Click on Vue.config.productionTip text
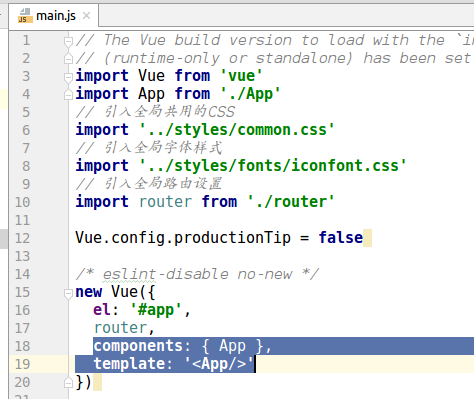 click(183, 238)
